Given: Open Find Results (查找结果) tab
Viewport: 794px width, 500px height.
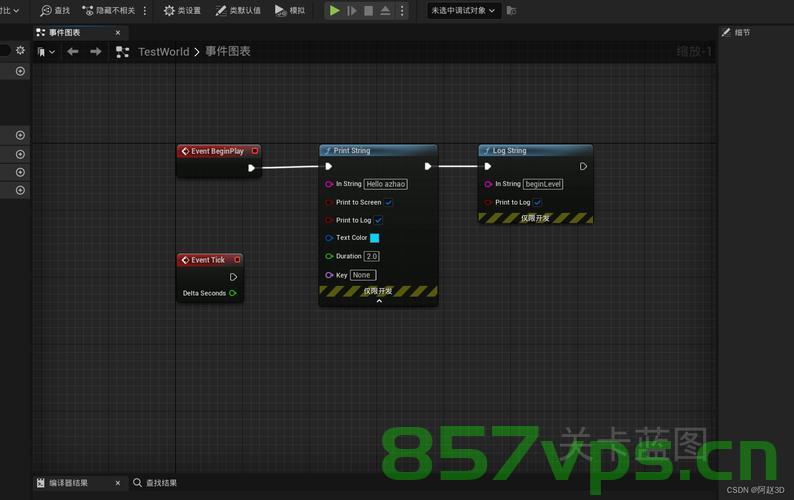Looking at the screenshot, I should [x=155, y=483].
